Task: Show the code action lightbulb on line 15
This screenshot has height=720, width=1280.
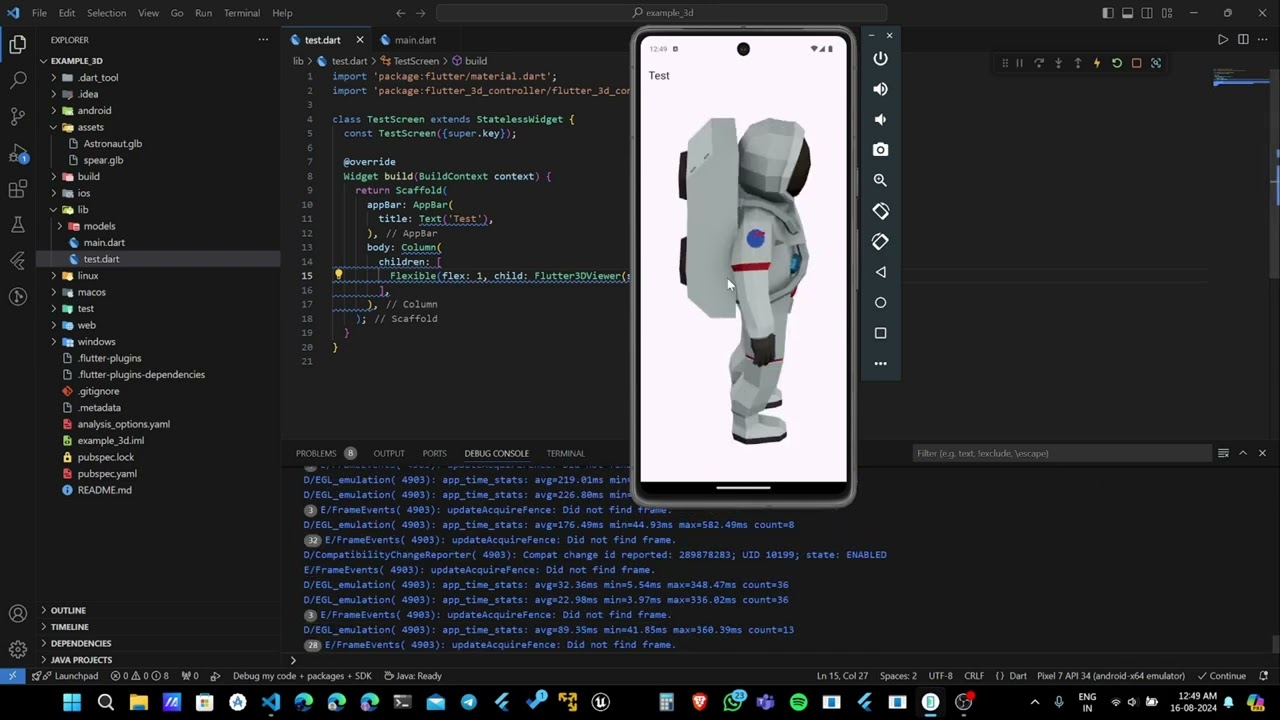Action: tap(338, 275)
